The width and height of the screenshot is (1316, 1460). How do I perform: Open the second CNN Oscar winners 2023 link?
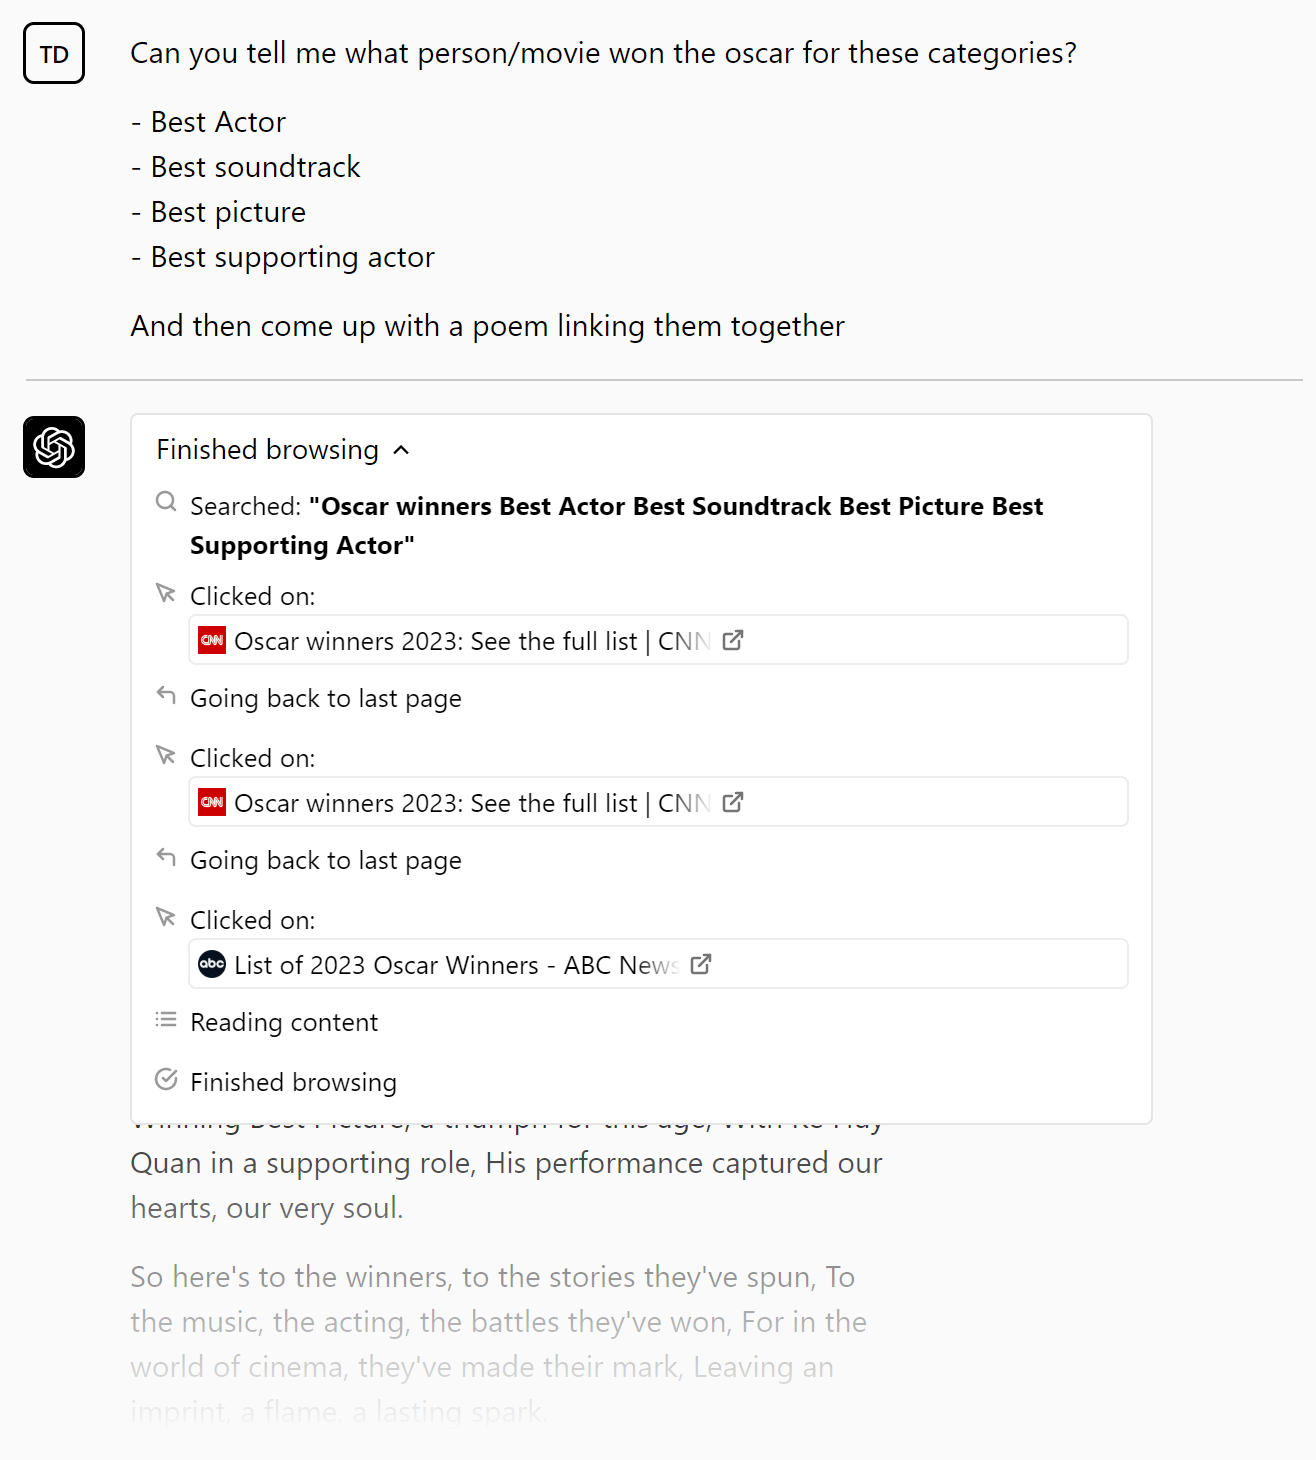(x=470, y=801)
